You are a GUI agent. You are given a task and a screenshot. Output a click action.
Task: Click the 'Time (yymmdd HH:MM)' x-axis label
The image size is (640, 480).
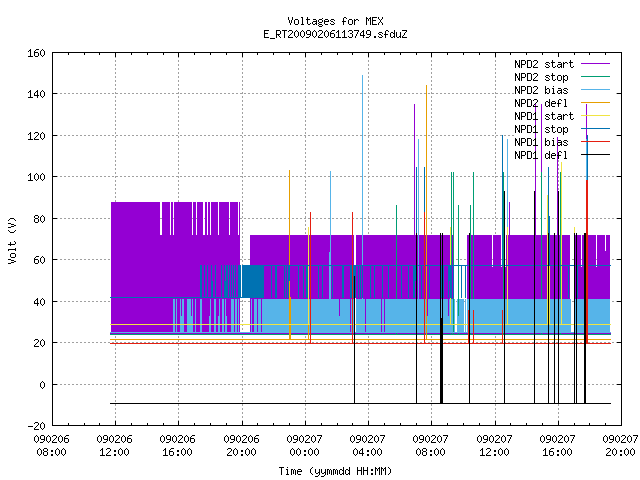point(335,471)
